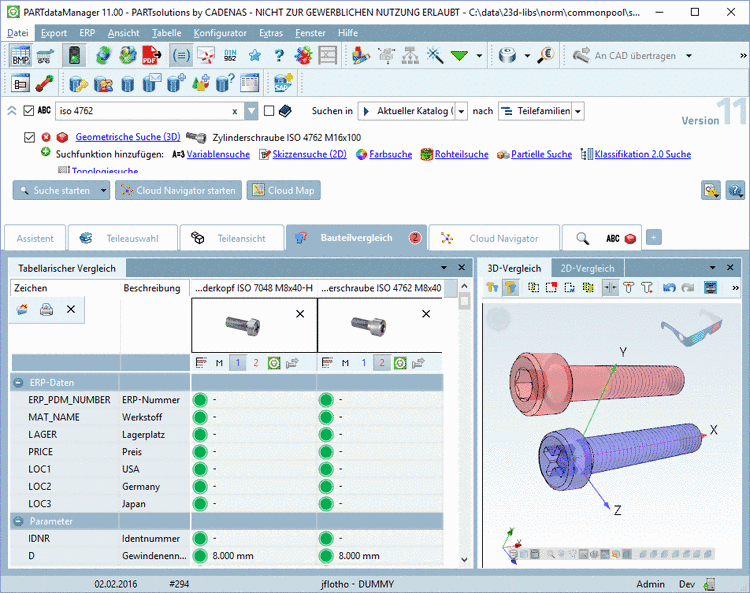Viewport: 750px width, 593px height.
Task: Click the search help icon at right
Action: (x=735, y=190)
